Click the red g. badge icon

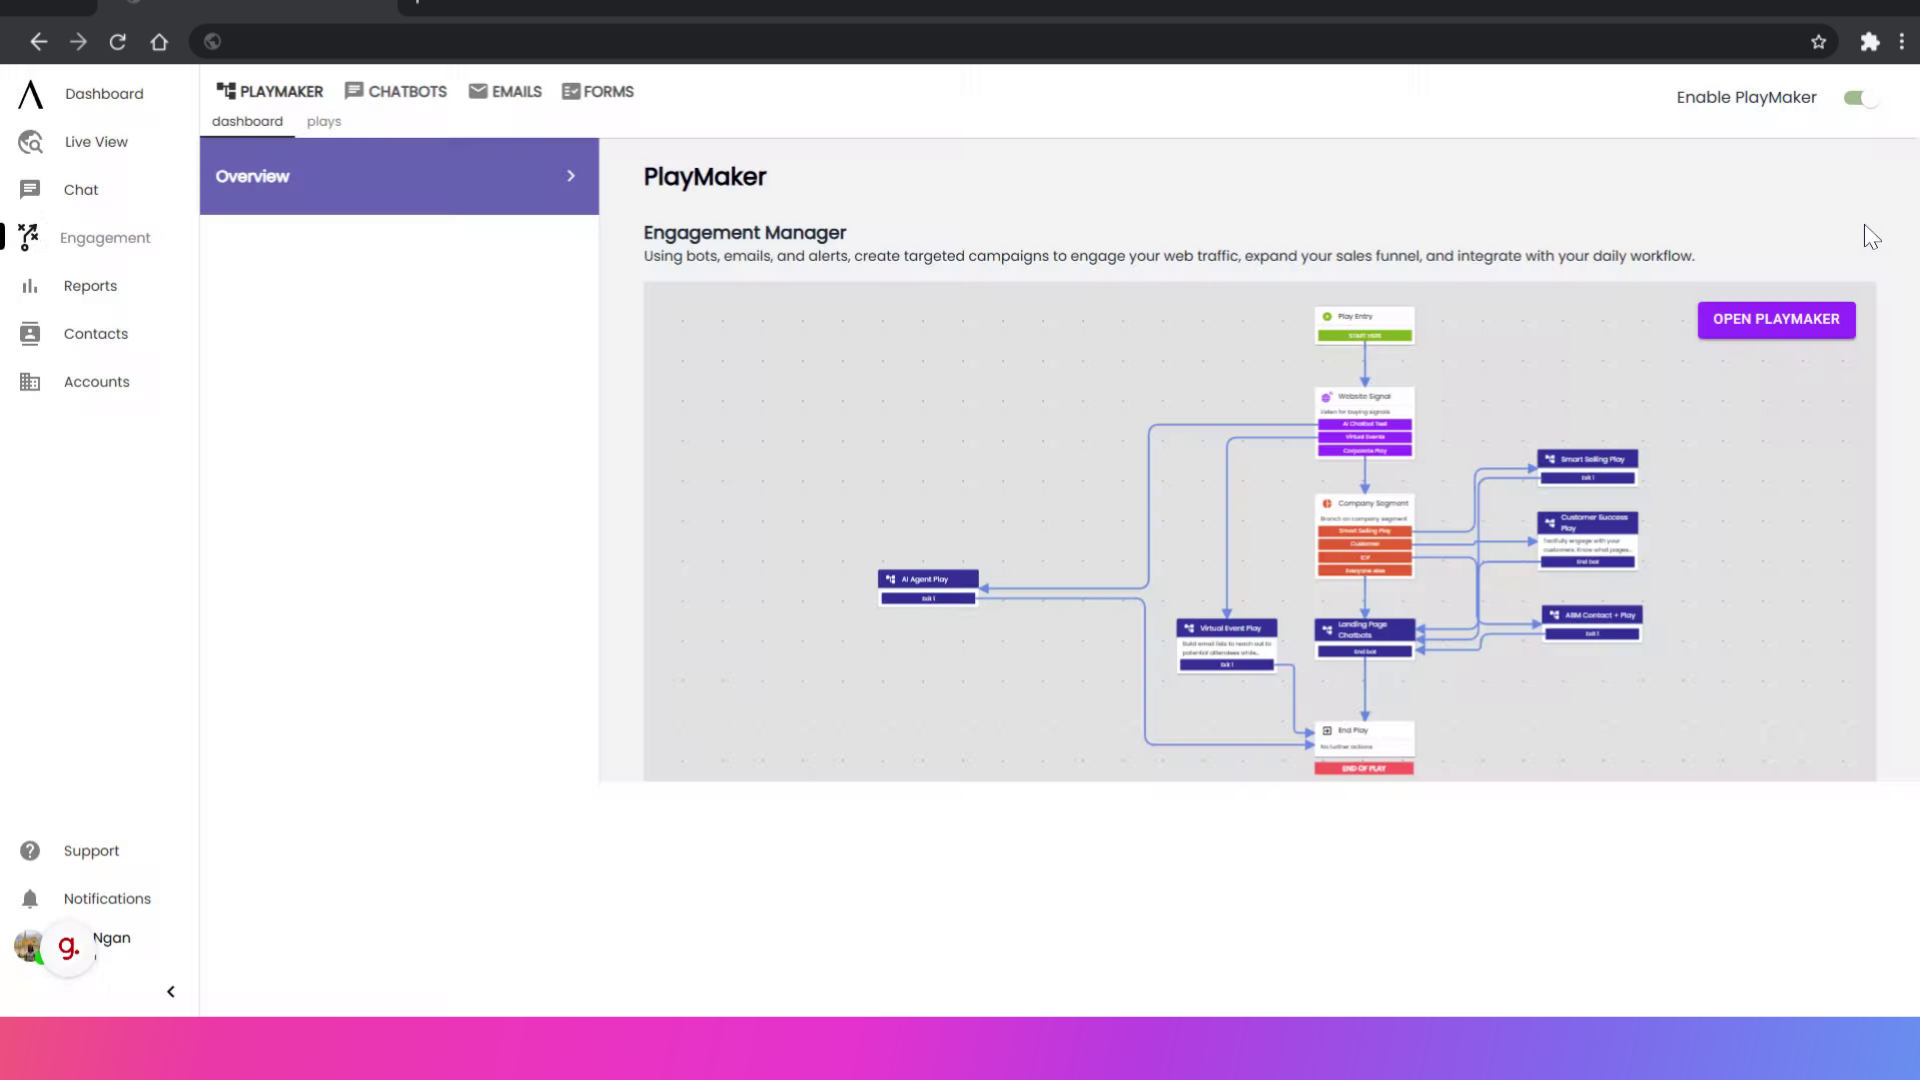tap(68, 948)
